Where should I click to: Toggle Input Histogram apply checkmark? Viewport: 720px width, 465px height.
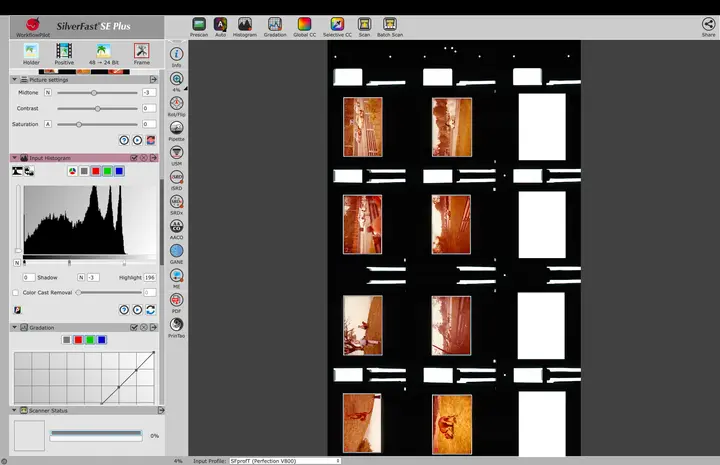134,157
